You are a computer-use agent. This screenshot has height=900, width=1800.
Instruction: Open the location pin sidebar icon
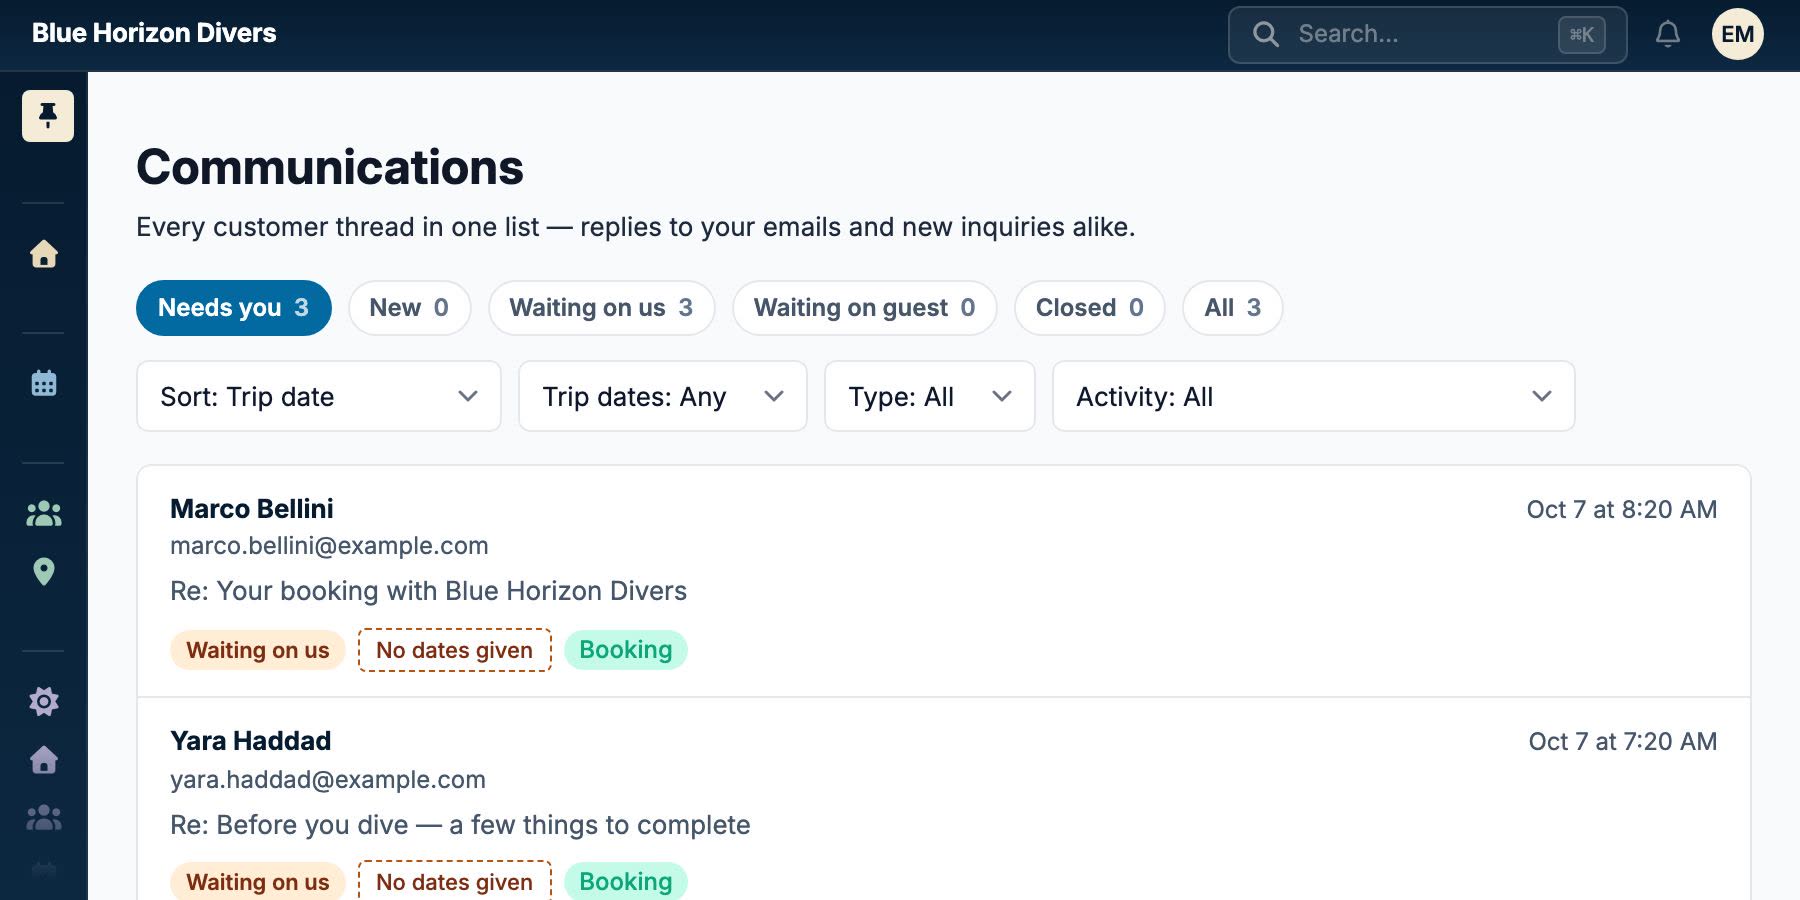coord(44,572)
